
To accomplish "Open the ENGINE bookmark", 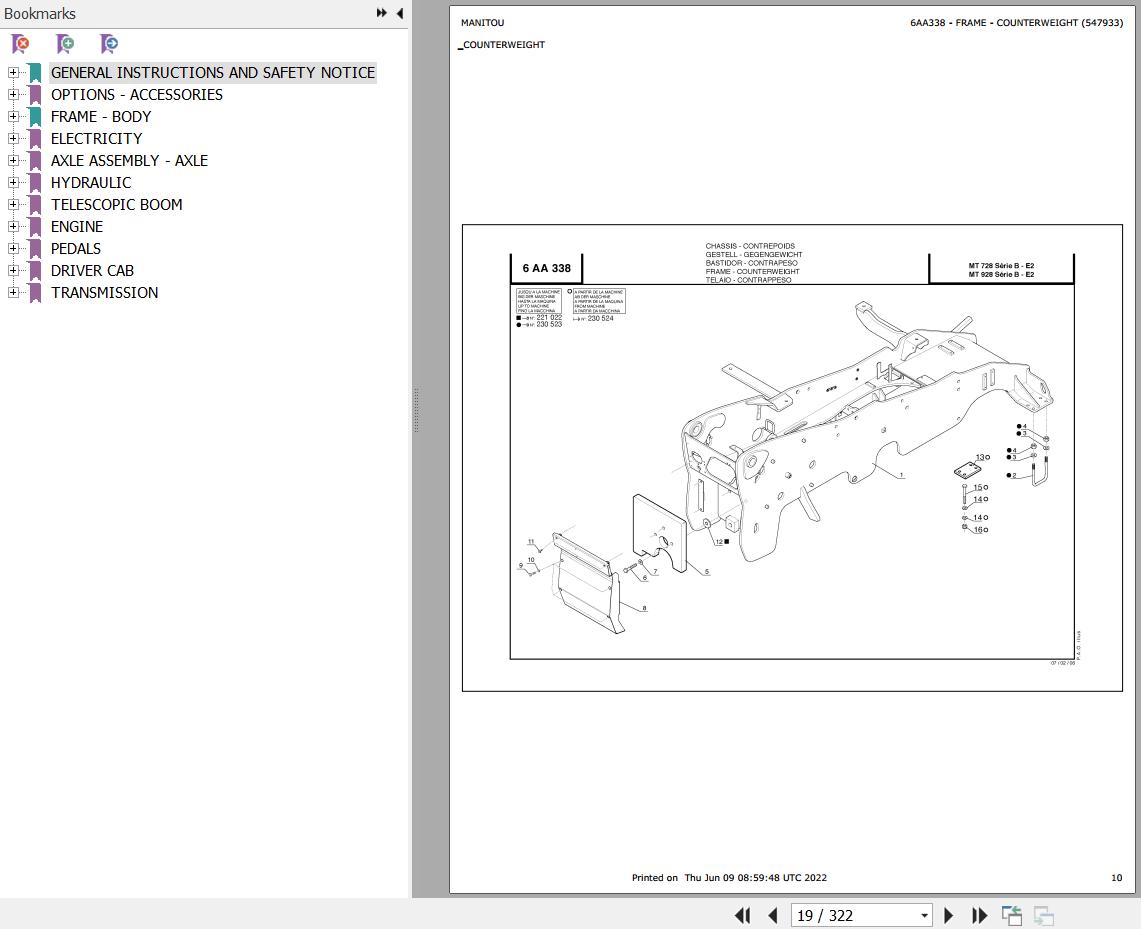I will [77, 226].
